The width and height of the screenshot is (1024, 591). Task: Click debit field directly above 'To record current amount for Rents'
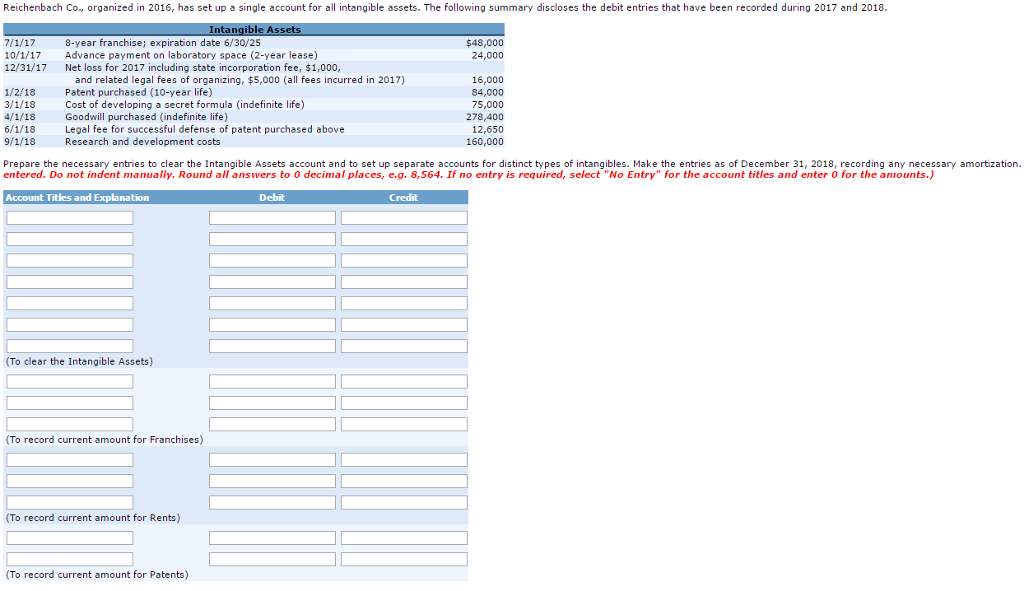click(272, 502)
